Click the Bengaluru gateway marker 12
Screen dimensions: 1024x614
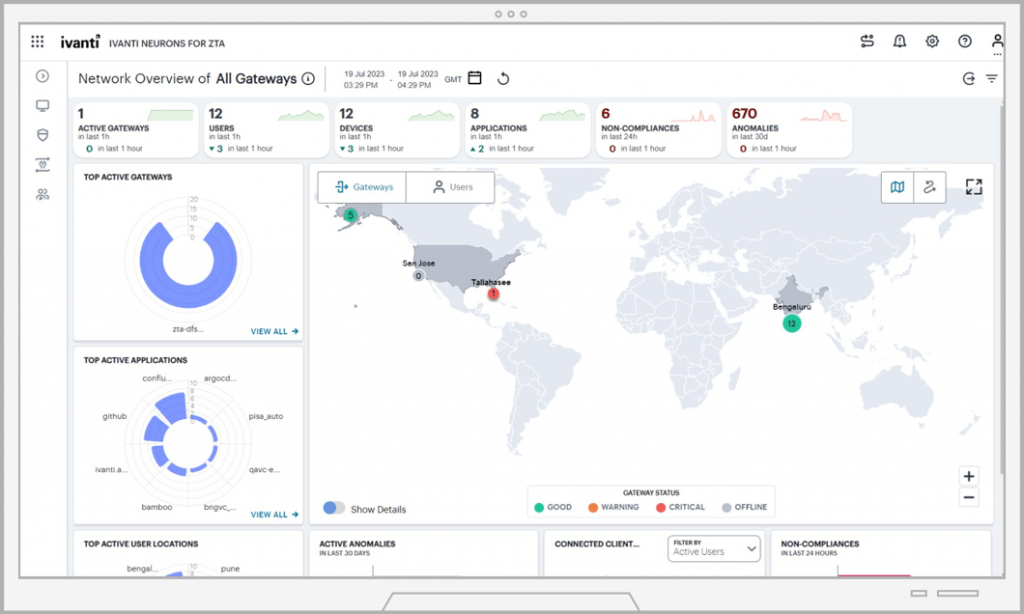pyautogui.click(x=792, y=323)
